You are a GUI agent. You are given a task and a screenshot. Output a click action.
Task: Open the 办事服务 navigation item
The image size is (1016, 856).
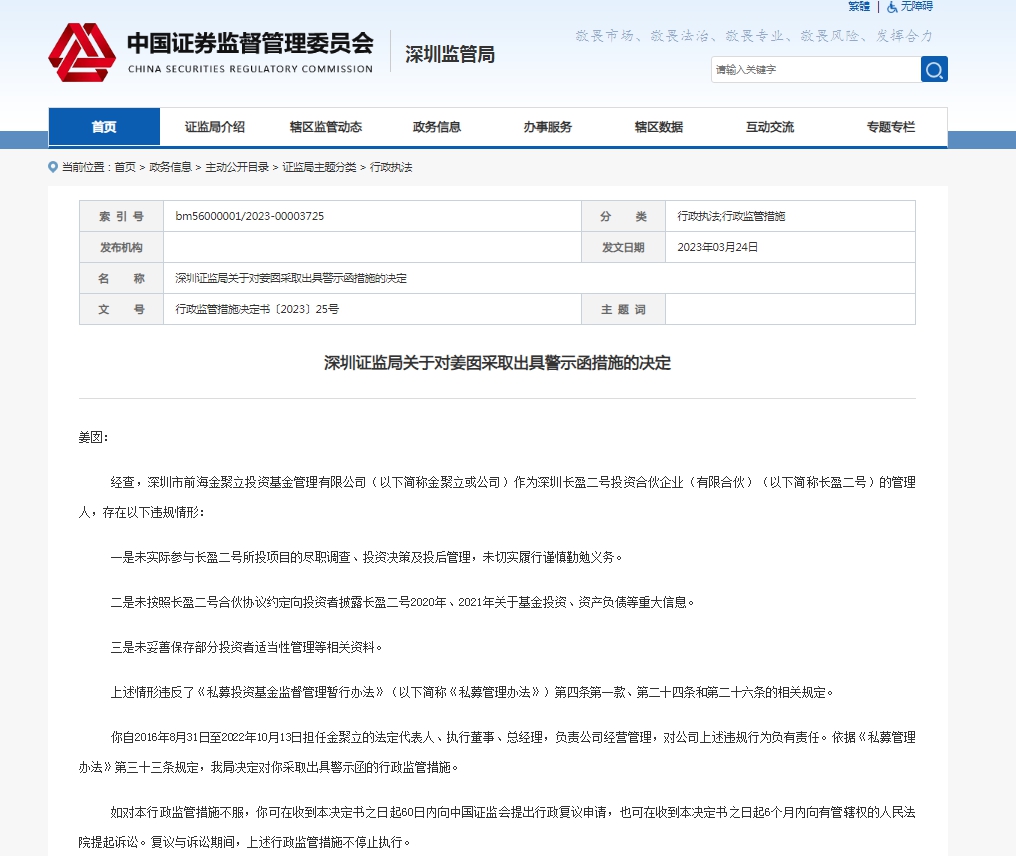pos(548,127)
